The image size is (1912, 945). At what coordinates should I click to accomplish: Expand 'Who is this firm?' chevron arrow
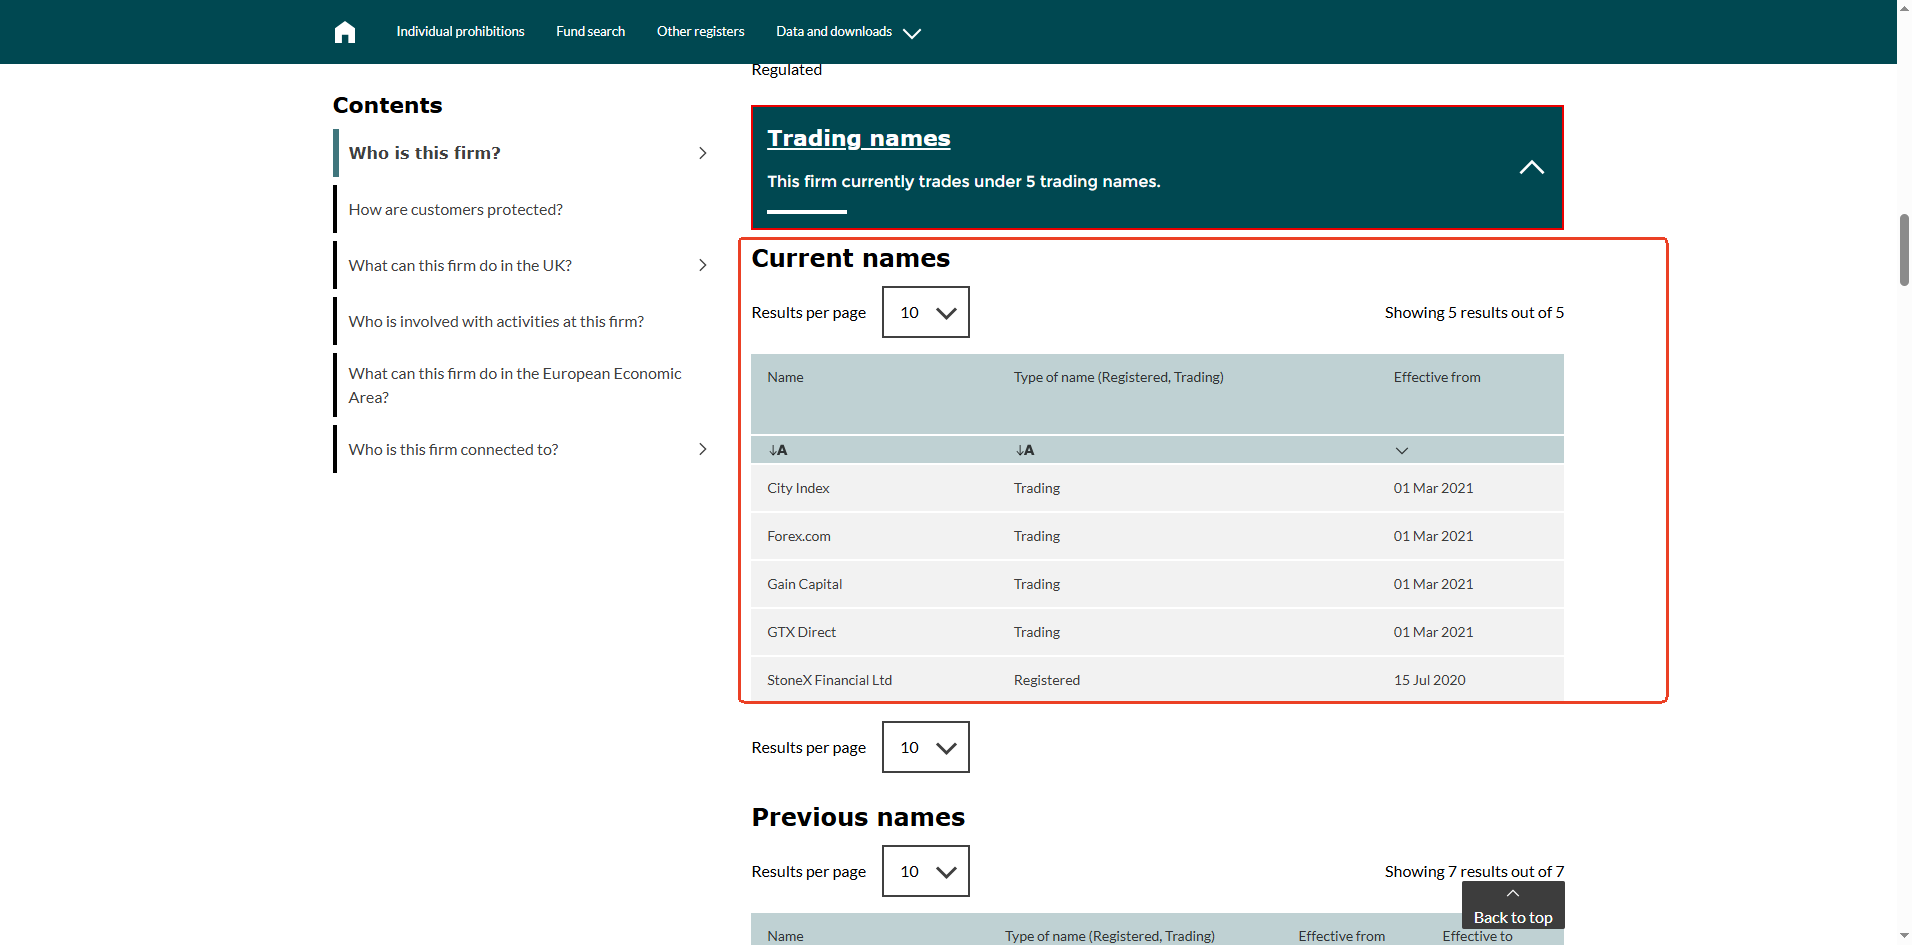(702, 153)
